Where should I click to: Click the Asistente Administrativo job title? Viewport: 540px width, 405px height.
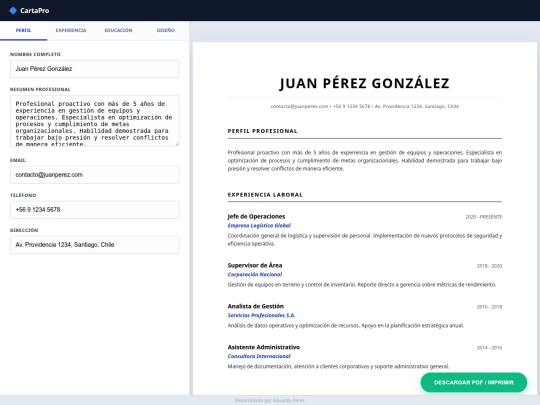point(264,347)
